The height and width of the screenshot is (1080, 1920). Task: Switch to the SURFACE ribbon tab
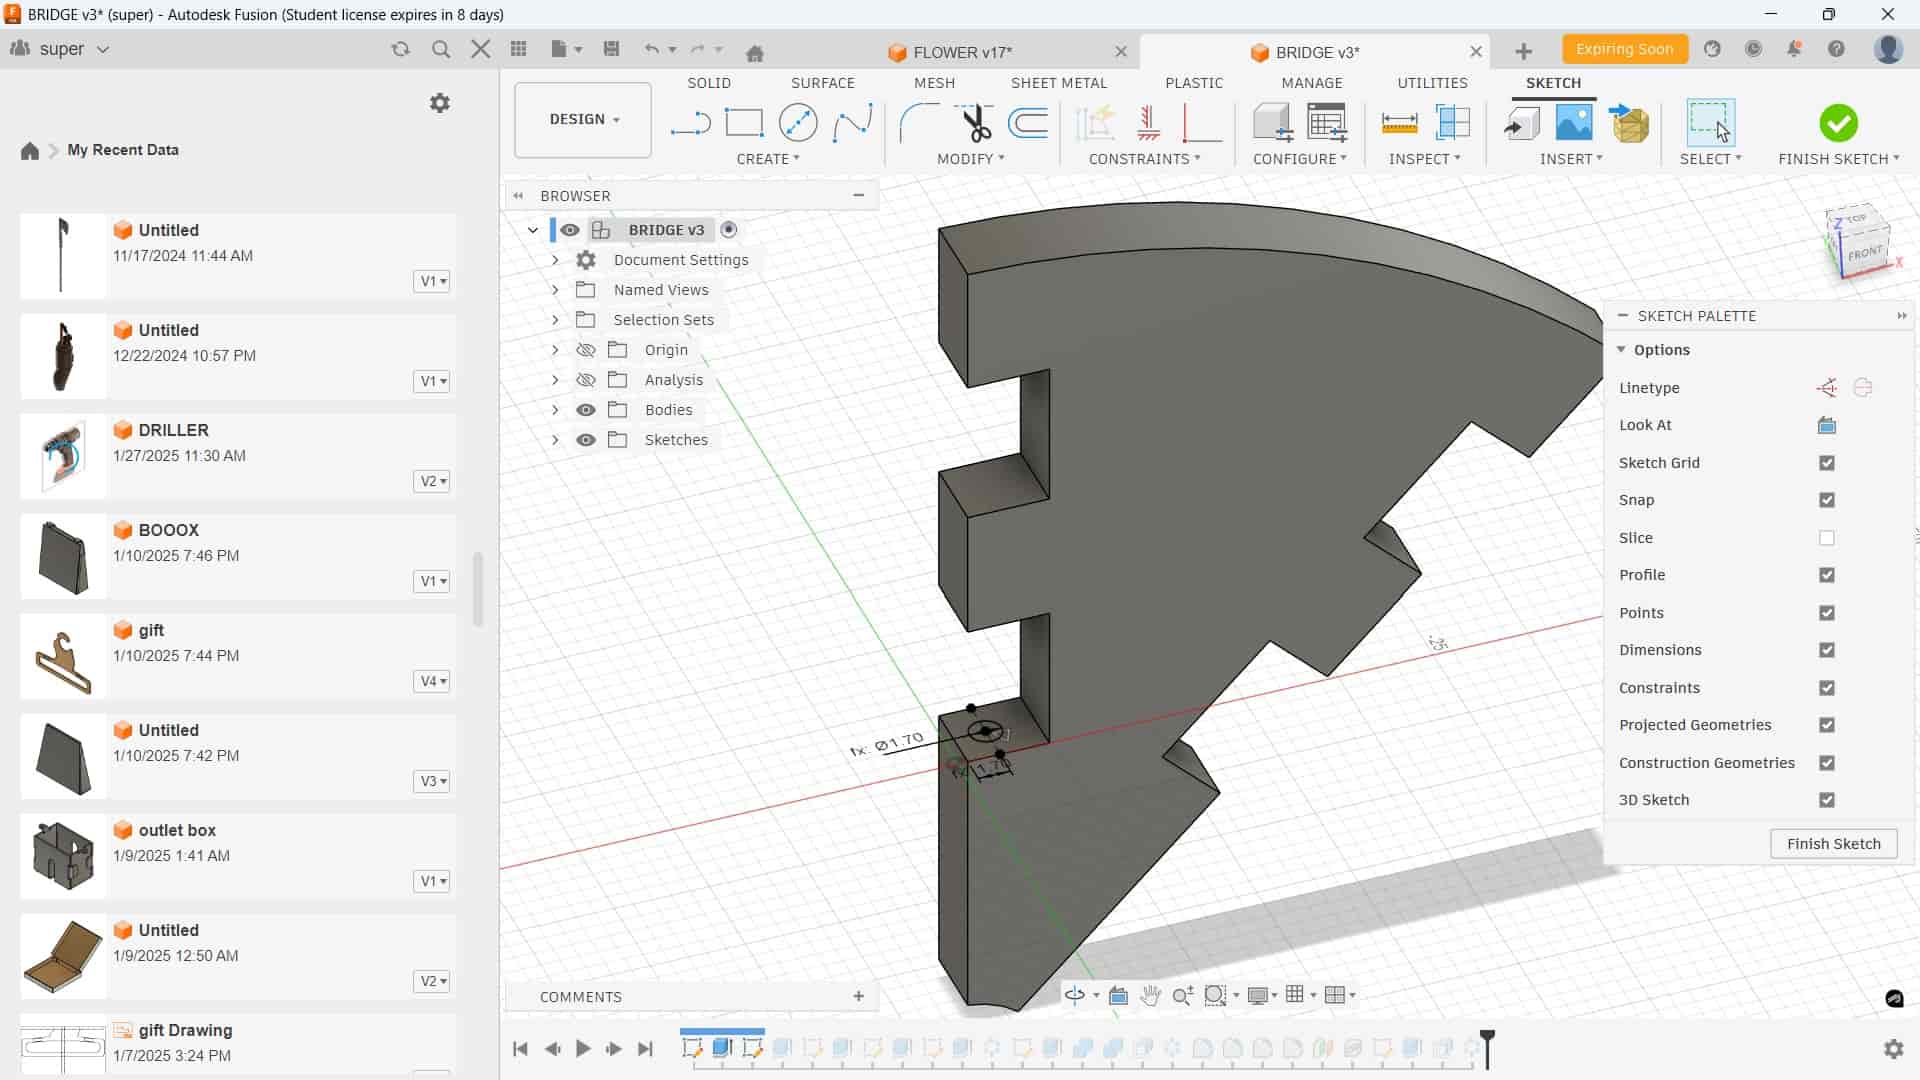click(822, 83)
